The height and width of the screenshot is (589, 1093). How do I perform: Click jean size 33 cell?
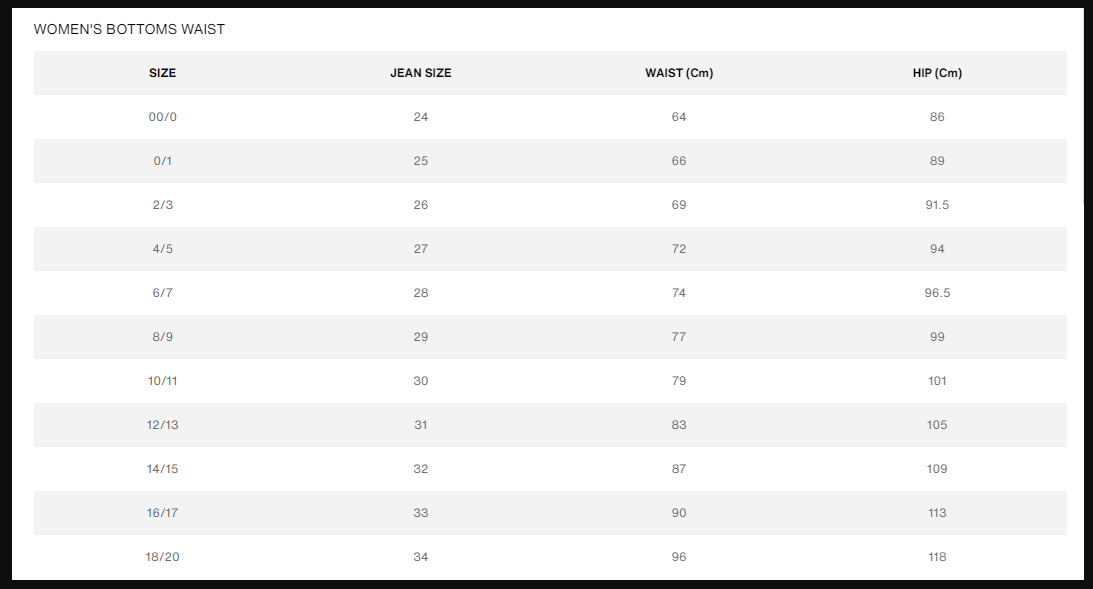[x=420, y=512]
